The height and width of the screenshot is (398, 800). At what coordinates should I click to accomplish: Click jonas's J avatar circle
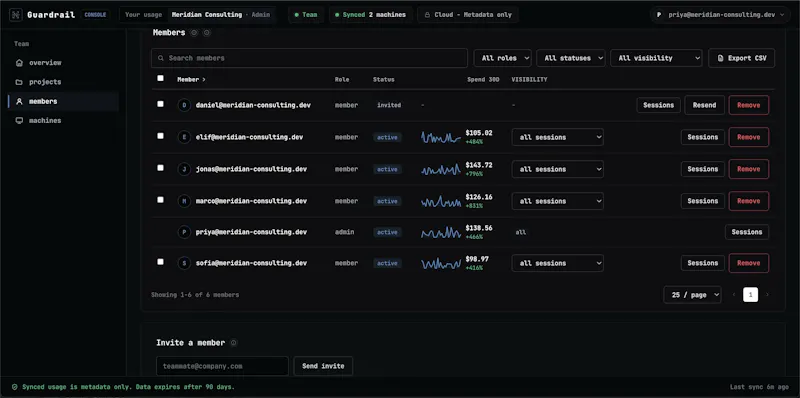pos(184,169)
